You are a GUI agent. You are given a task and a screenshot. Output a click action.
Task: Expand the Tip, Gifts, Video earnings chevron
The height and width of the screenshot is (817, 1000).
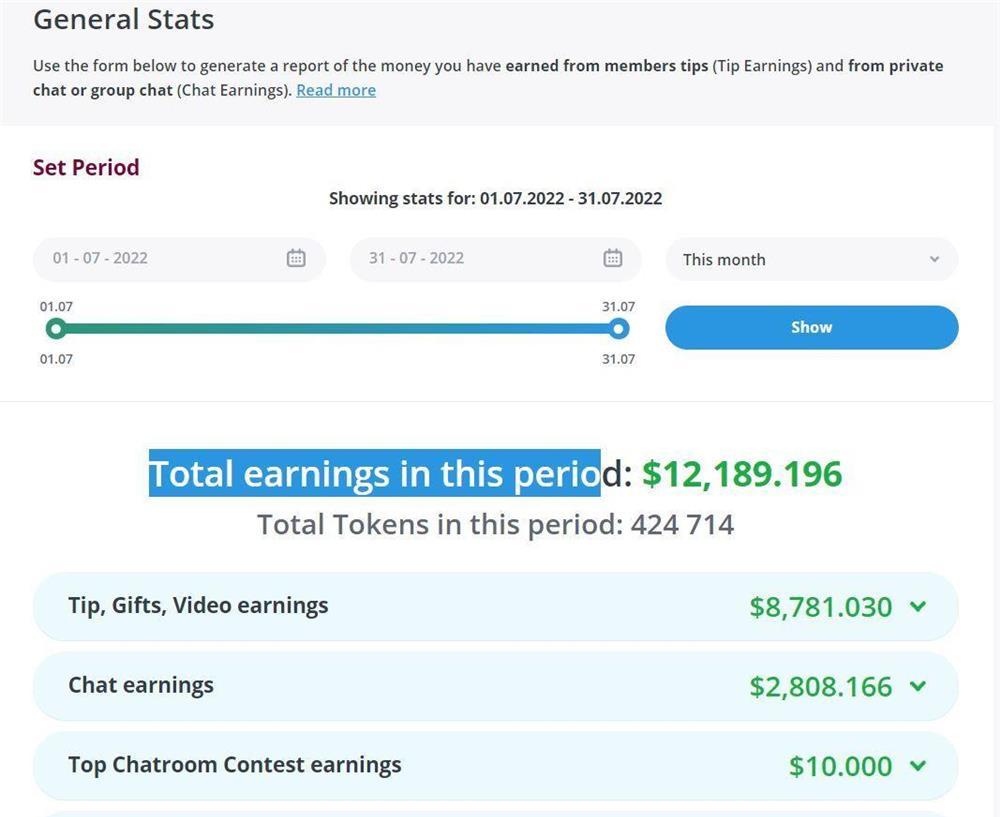918,606
